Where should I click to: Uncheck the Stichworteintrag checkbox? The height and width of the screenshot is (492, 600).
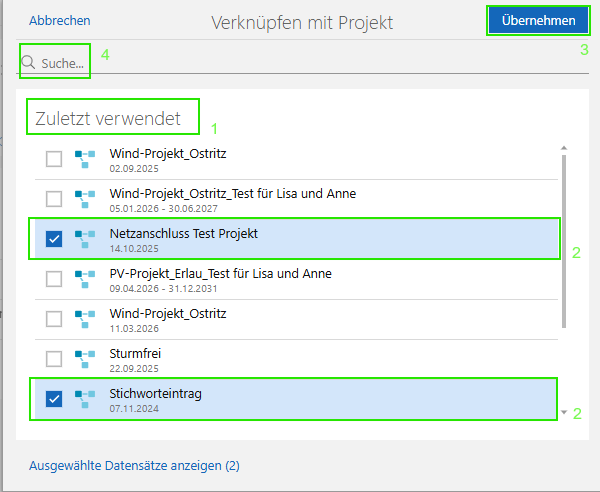(54, 399)
